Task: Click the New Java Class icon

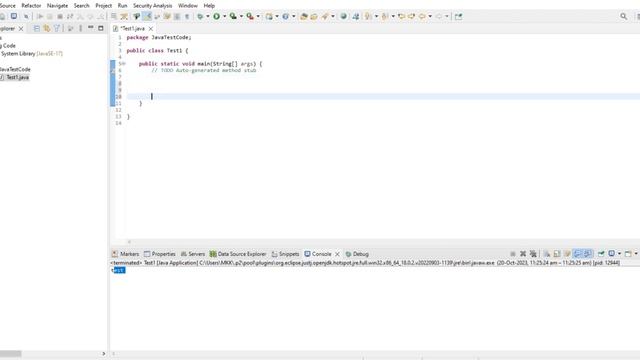Action: pos(285,16)
